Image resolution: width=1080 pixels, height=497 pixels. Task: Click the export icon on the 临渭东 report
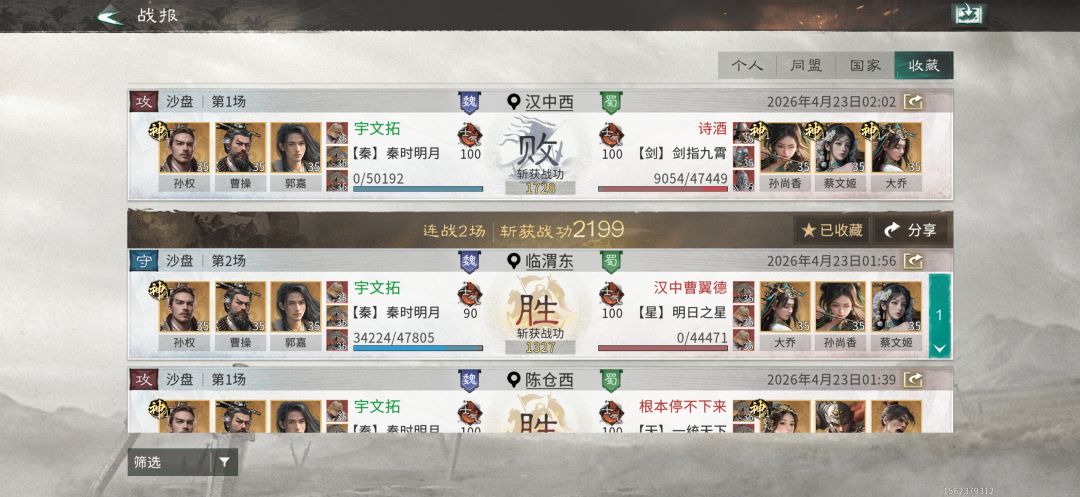(x=913, y=262)
